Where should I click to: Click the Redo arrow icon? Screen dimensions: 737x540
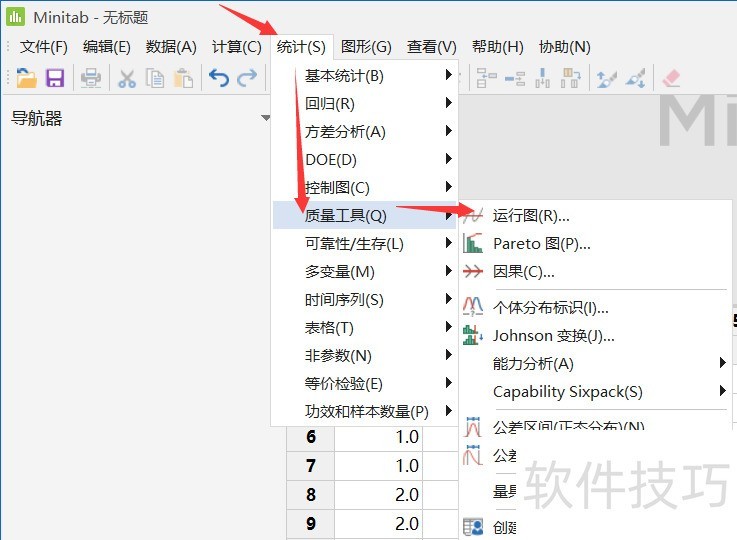pos(247,78)
